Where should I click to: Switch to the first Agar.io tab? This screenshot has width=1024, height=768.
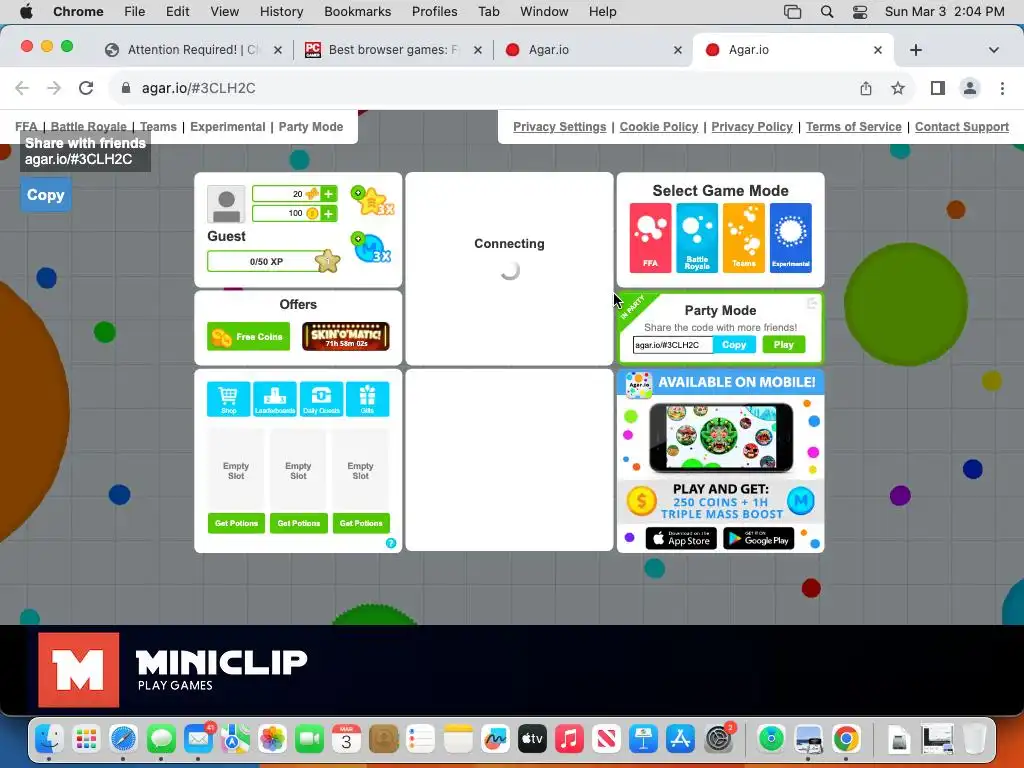tap(593, 50)
